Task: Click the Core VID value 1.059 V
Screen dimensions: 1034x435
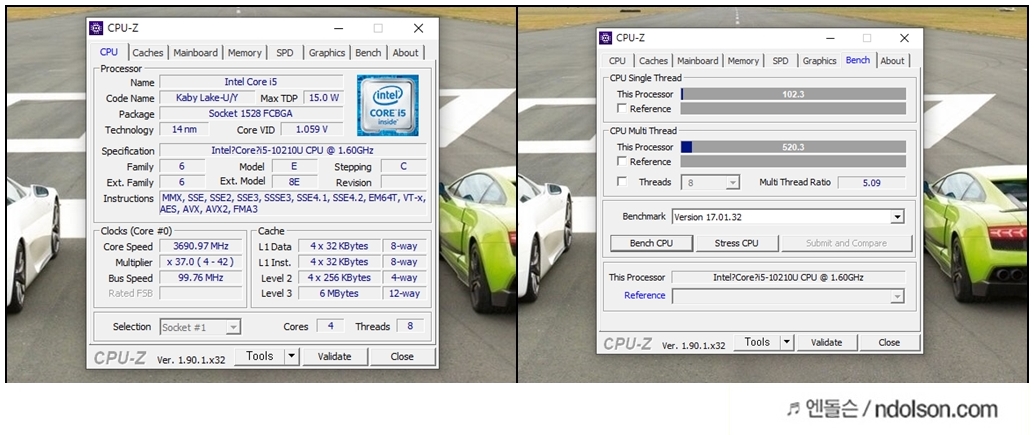Action: (x=312, y=129)
